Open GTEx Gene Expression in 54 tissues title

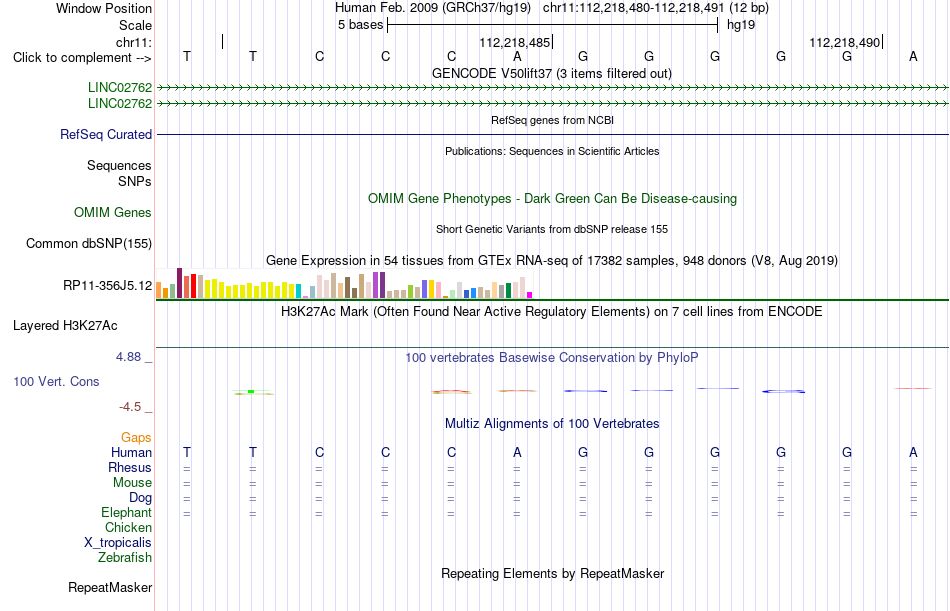552,261
